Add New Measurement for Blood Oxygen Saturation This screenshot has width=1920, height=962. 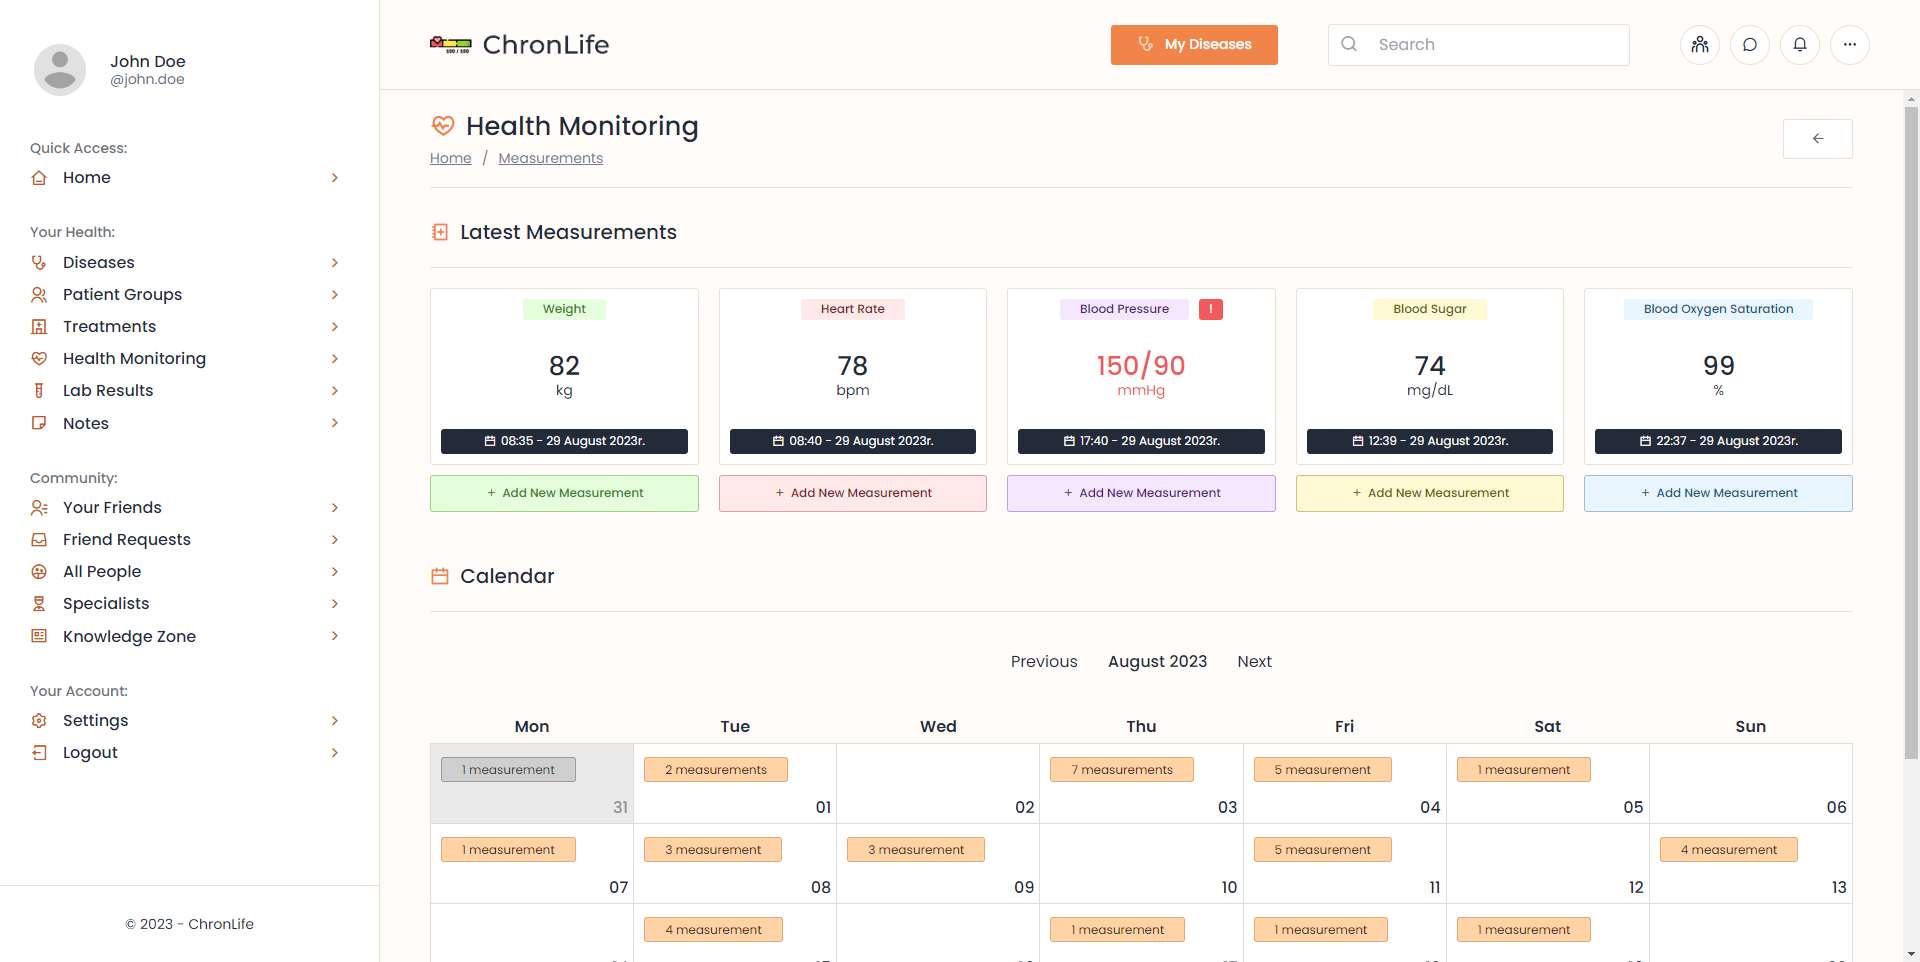click(x=1718, y=493)
